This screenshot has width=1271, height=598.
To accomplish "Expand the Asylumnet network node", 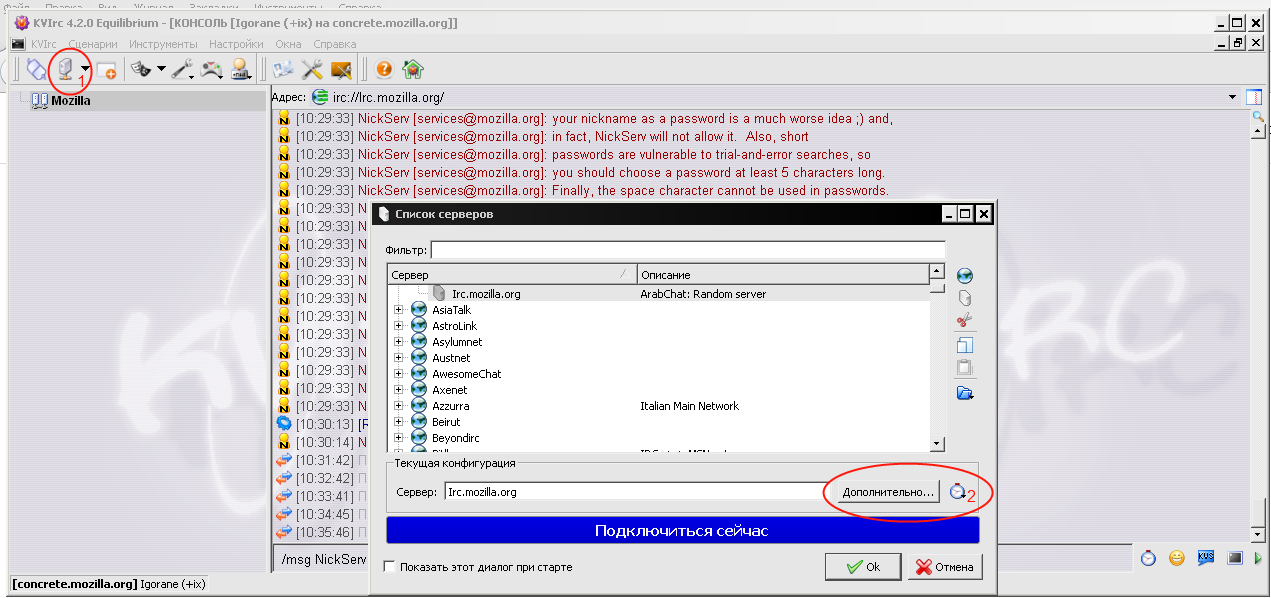I will pyautogui.click(x=399, y=342).
